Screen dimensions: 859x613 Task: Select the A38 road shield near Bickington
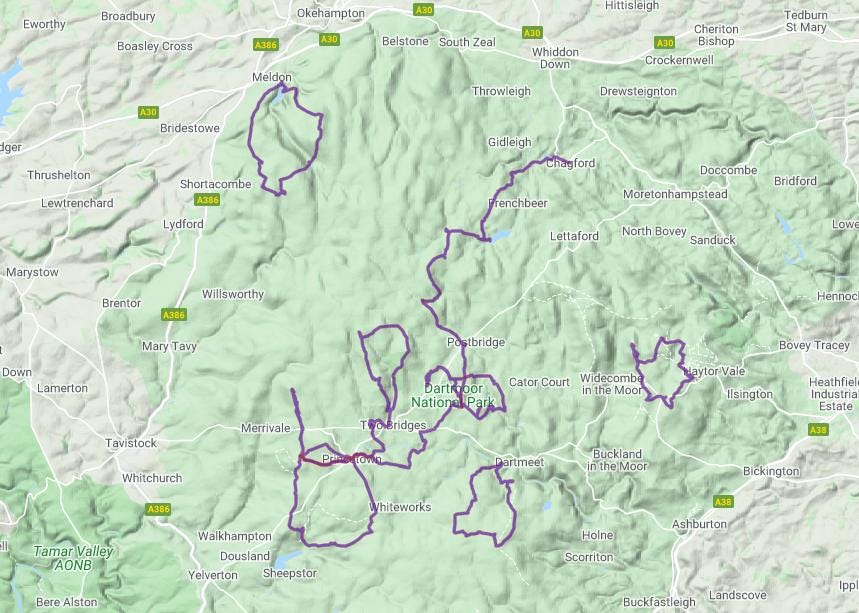pos(818,430)
